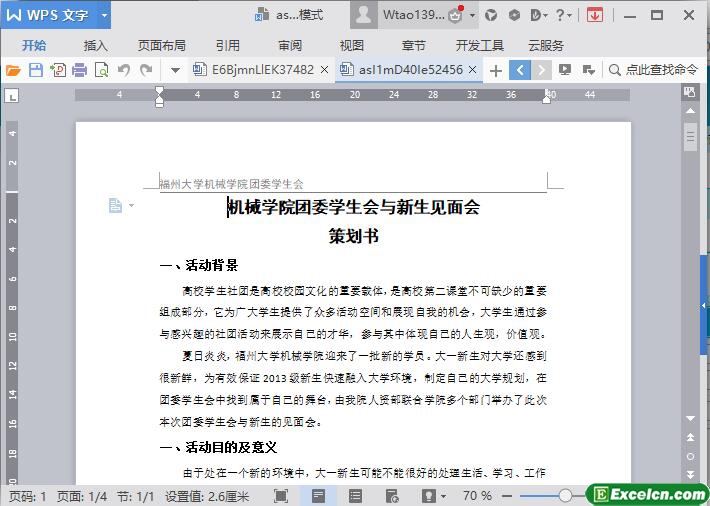This screenshot has width=710, height=506.
Task: Click the paragraph layout document icon beside title
Action: [115, 206]
